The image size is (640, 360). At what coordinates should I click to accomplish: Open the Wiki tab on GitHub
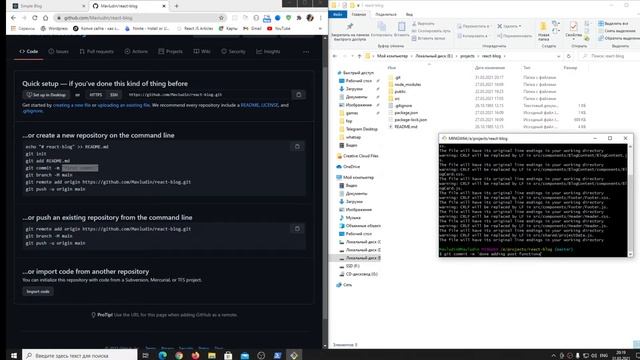202,51
